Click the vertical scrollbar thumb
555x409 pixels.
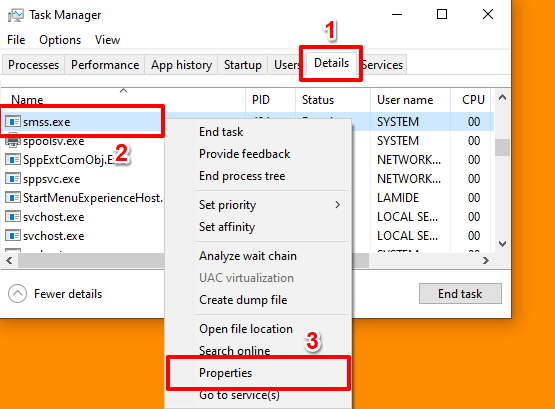(502, 148)
